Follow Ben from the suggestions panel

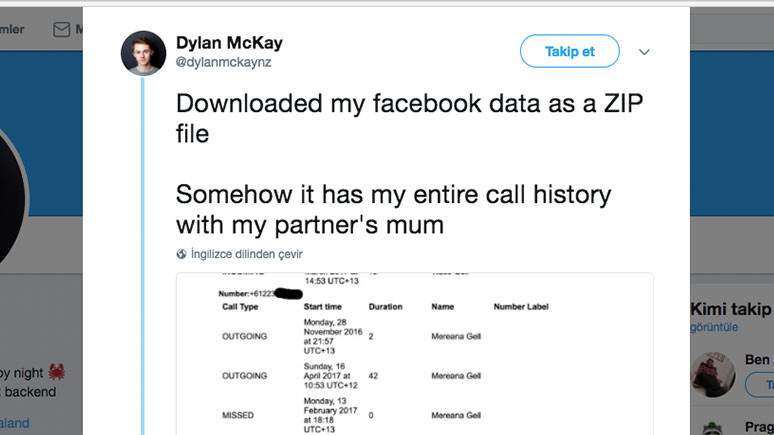[766, 385]
